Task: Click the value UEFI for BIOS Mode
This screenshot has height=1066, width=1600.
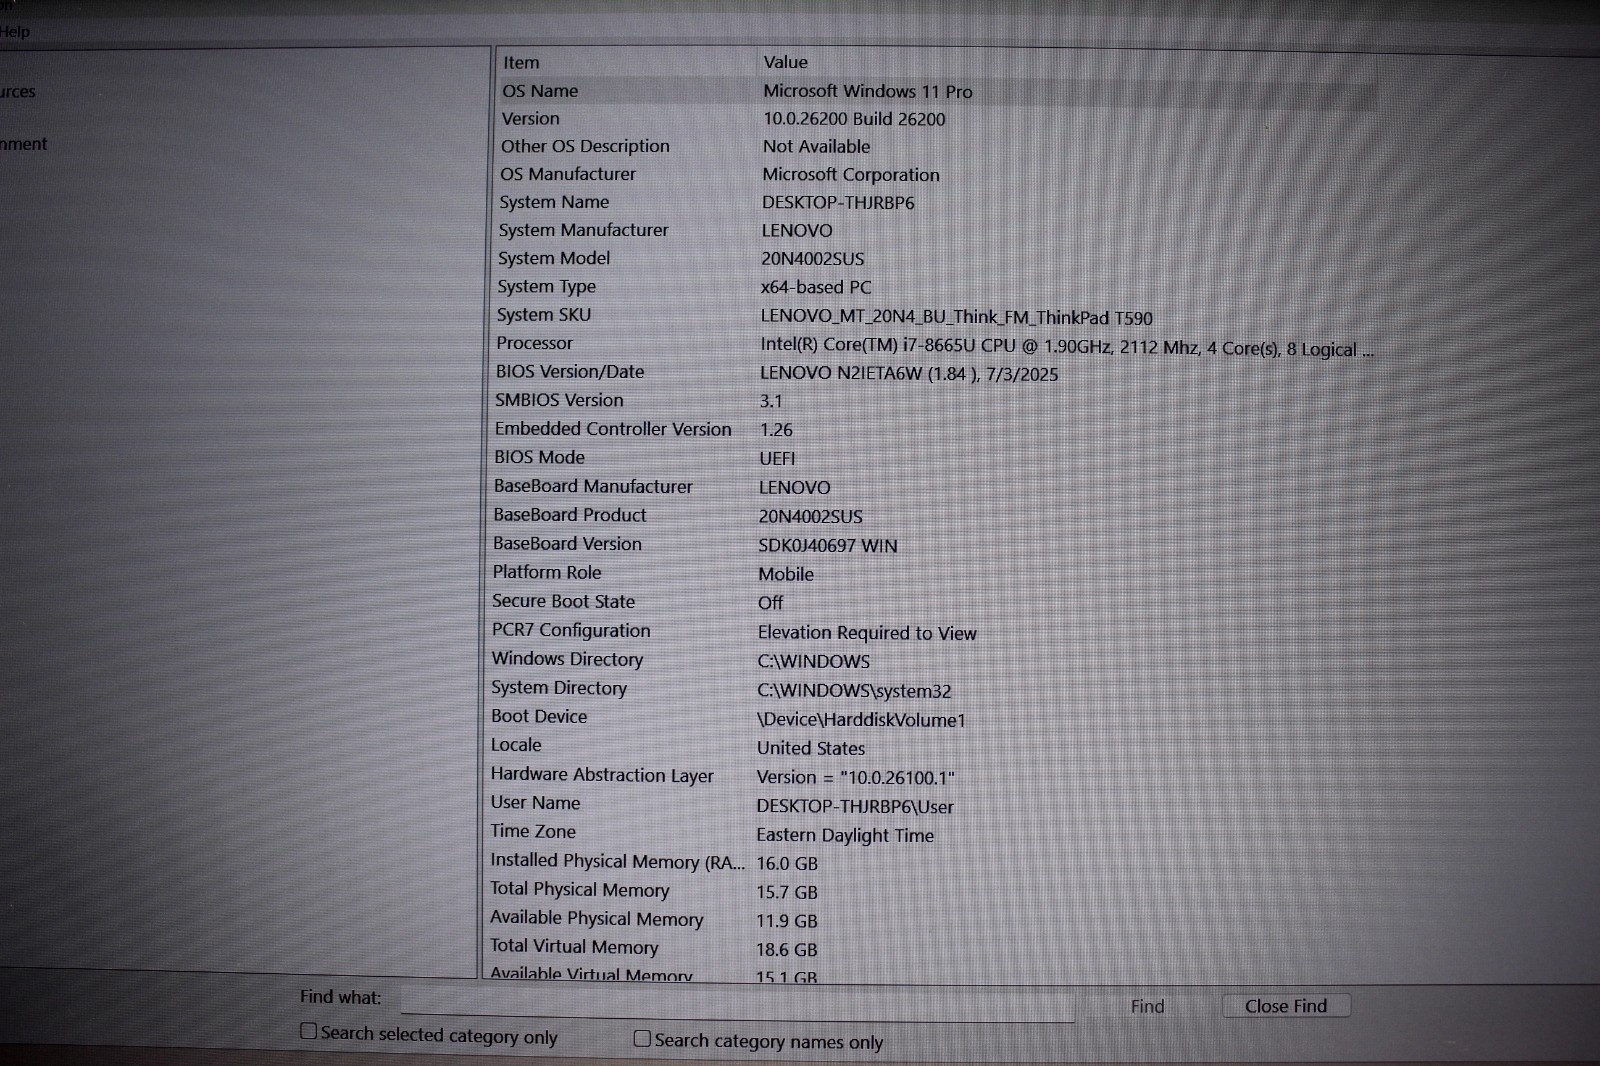Action: 777,459
